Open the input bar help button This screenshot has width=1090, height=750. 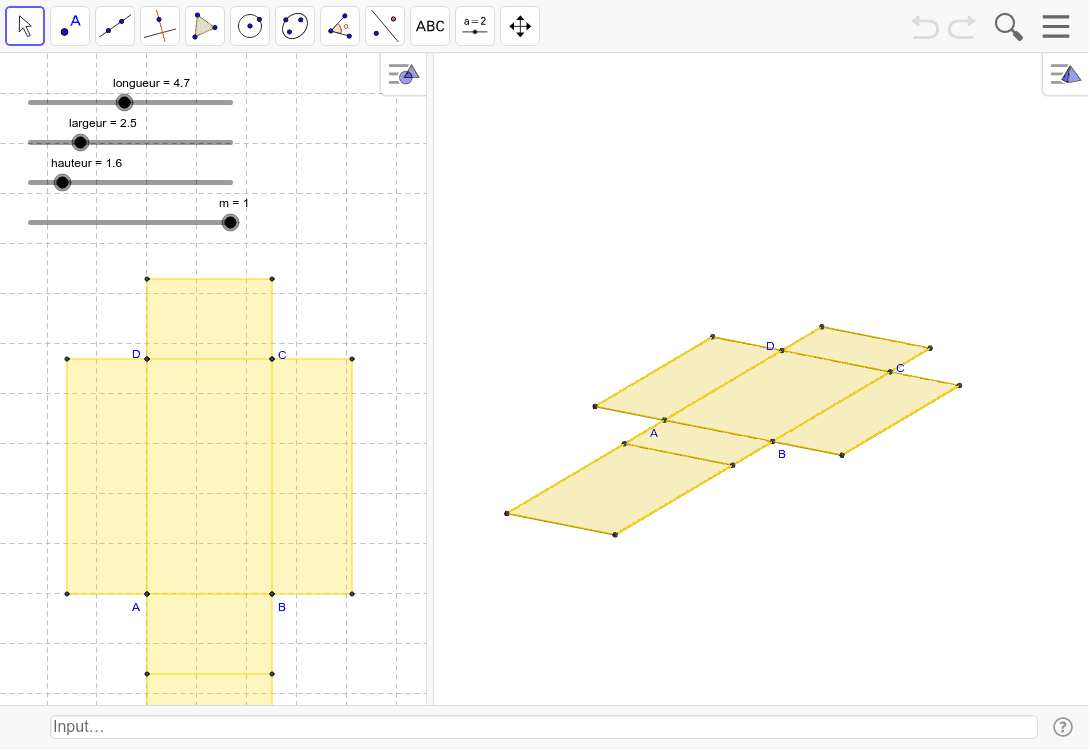(1063, 727)
